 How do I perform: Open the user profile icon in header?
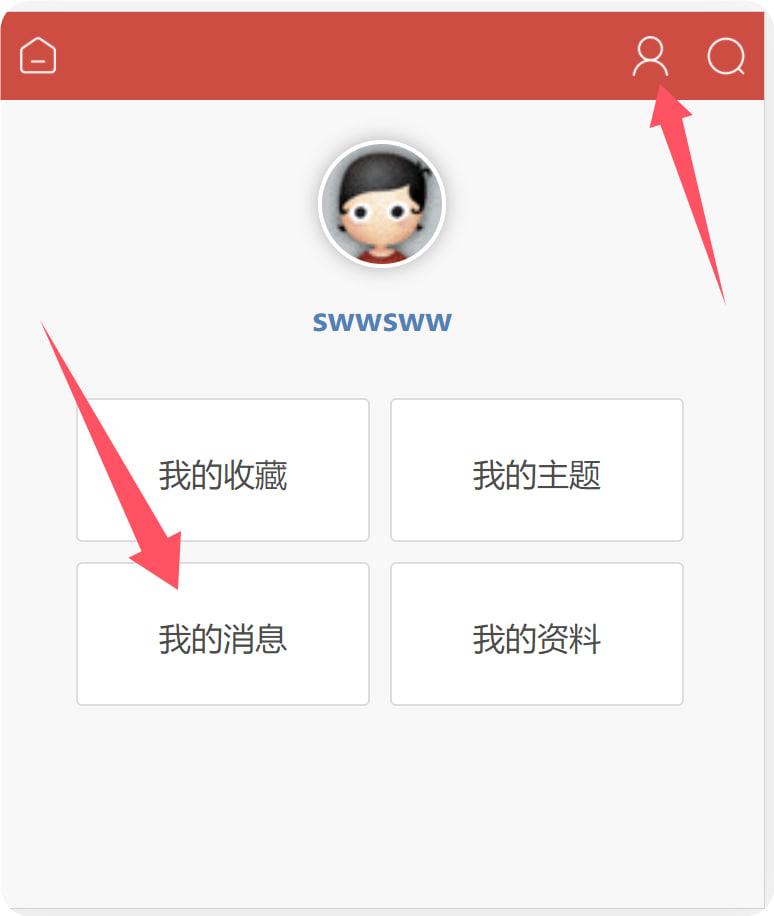point(650,56)
